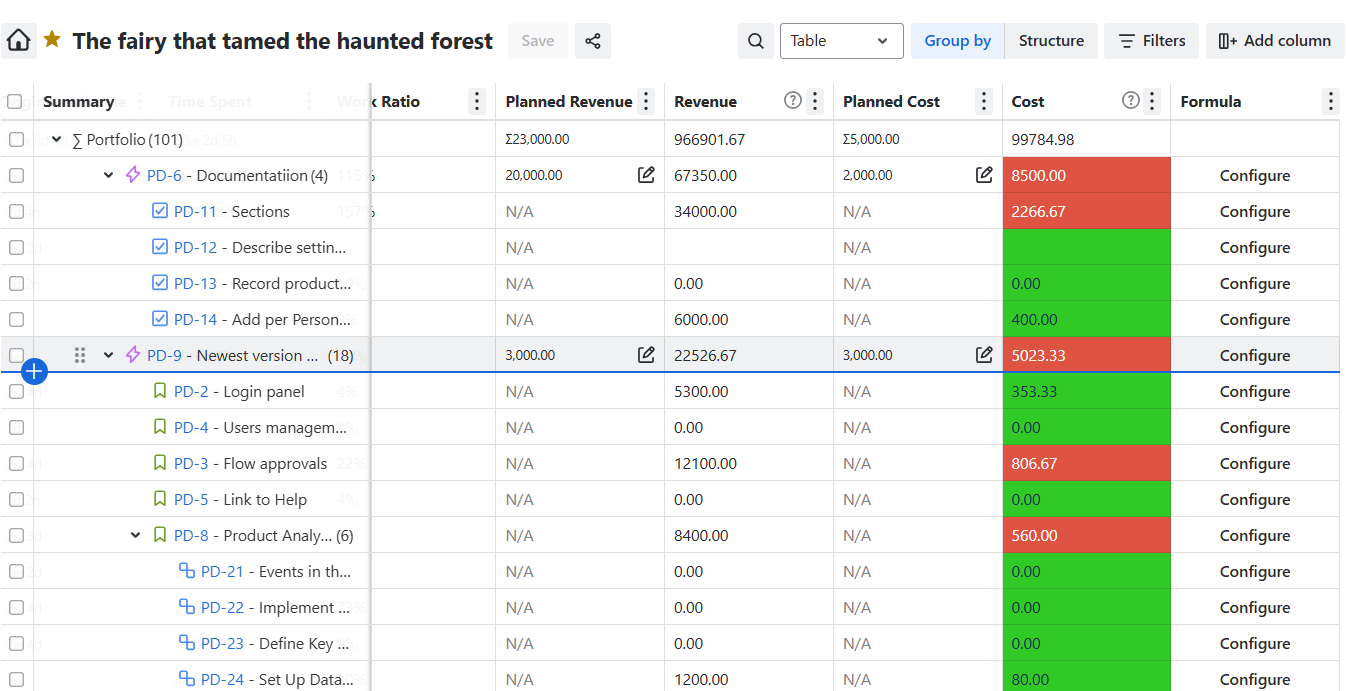Click red Cost cell 8500.00
The width and height of the screenshot is (1347, 691).
point(1086,175)
